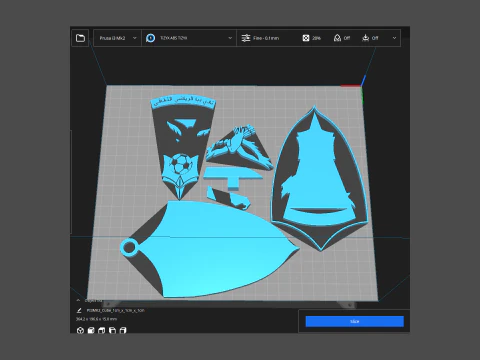This screenshot has height=360, width=480.
Task: Switch to the 3D perspective view icon
Action: tap(80, 330)
